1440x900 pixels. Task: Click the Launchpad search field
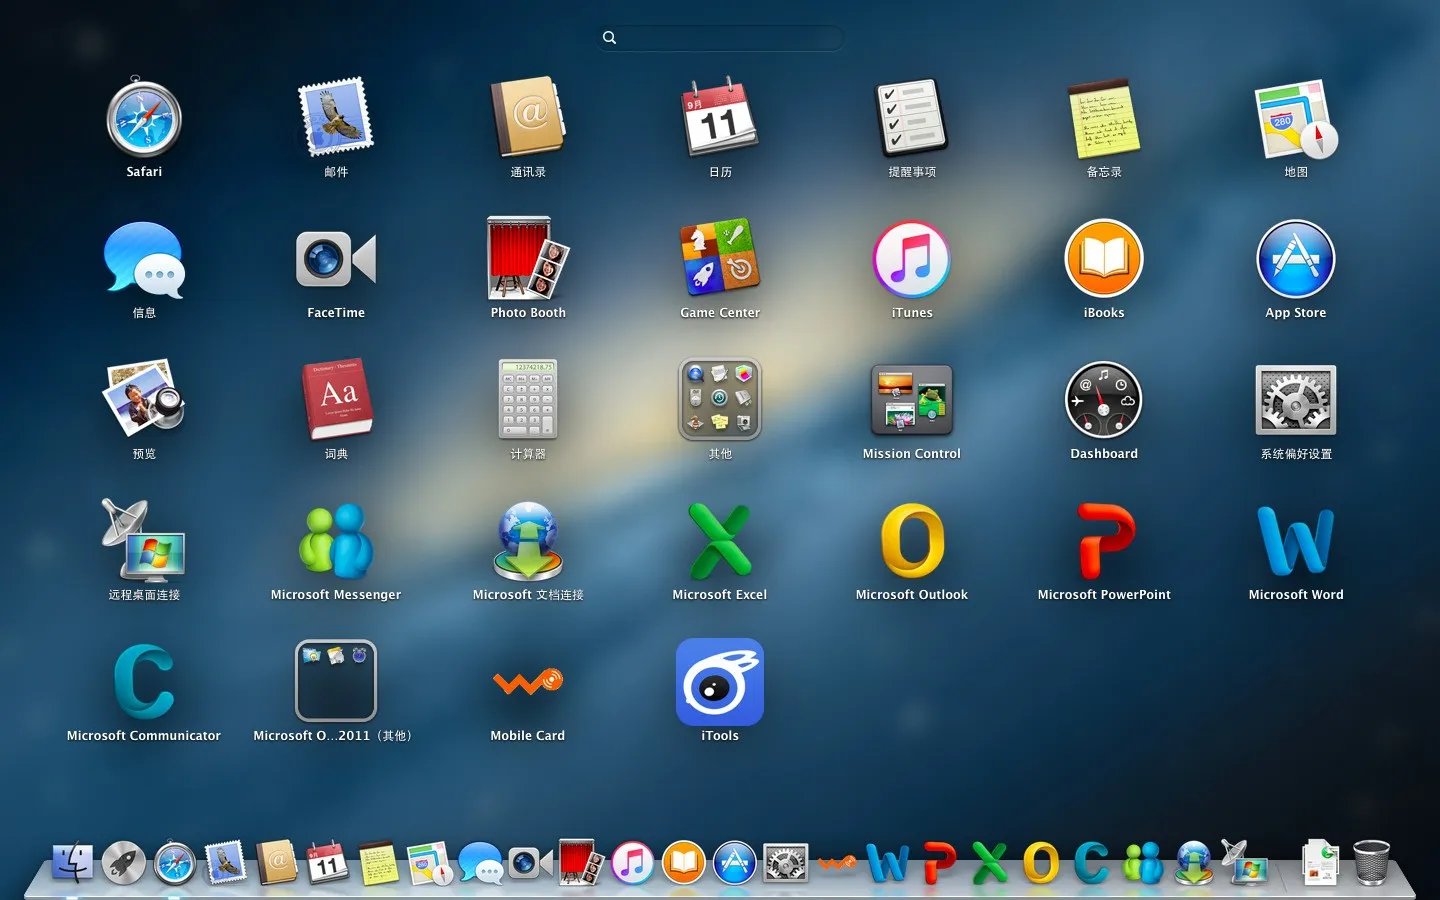pos(719,37)
